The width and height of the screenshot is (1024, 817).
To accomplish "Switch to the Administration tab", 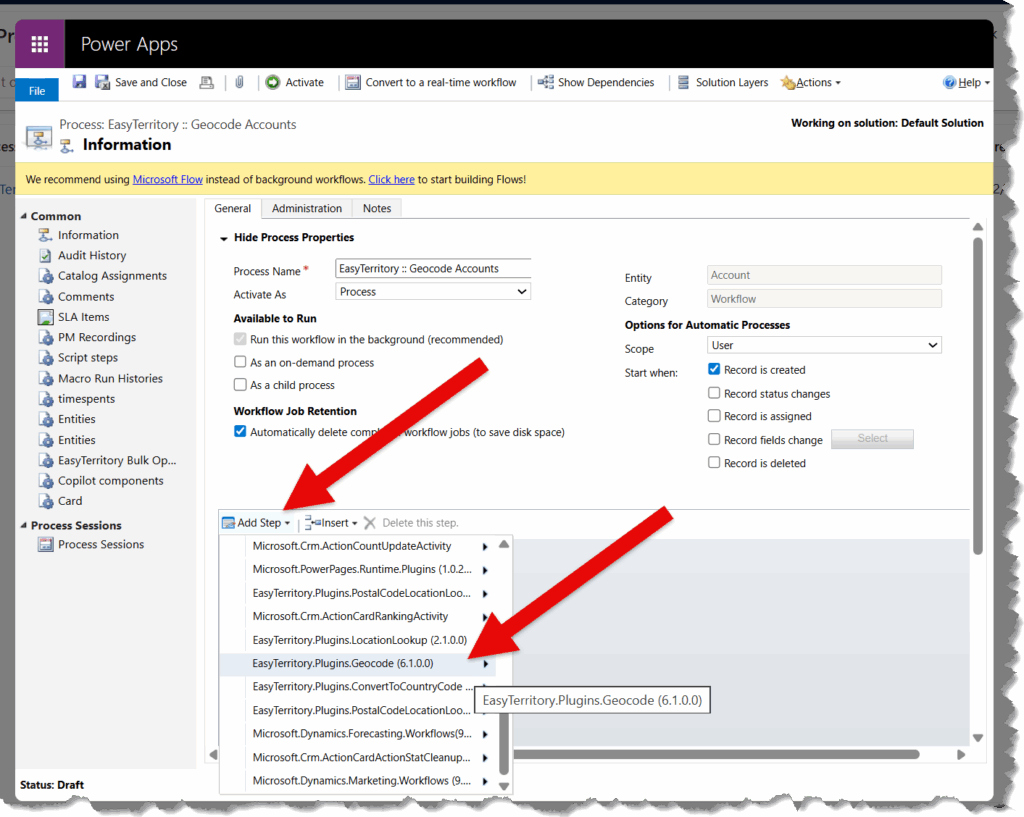I will pos(307,208).
